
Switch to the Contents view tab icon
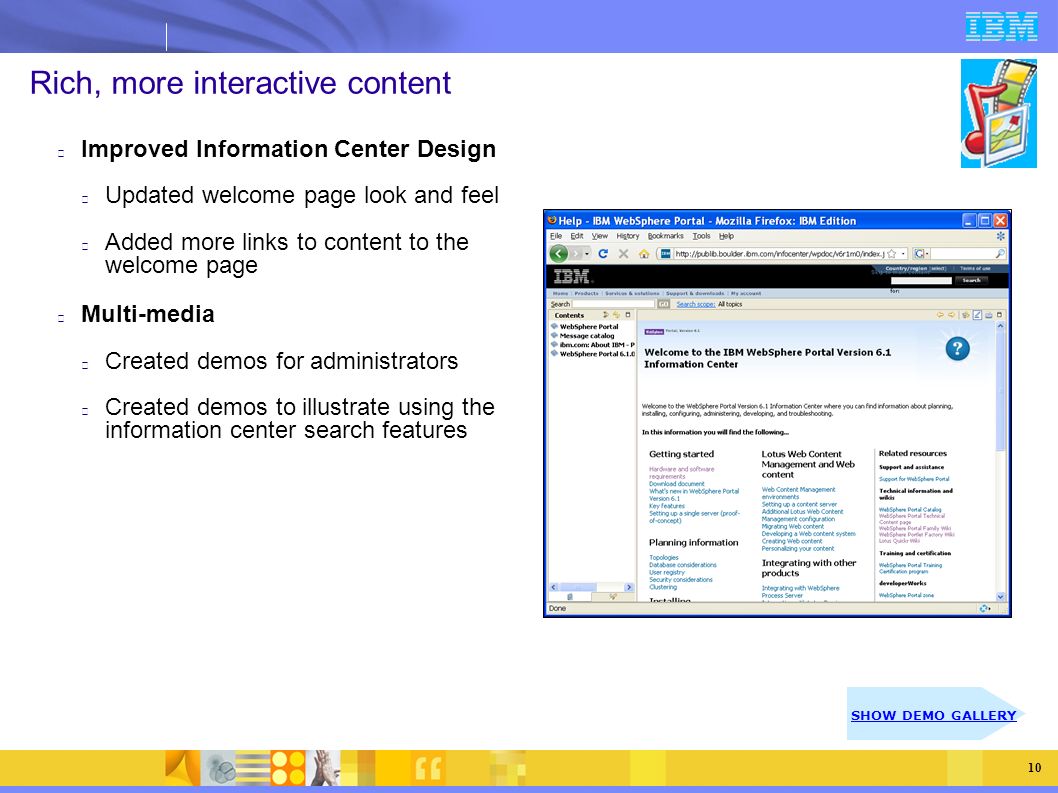click(570, 597)
